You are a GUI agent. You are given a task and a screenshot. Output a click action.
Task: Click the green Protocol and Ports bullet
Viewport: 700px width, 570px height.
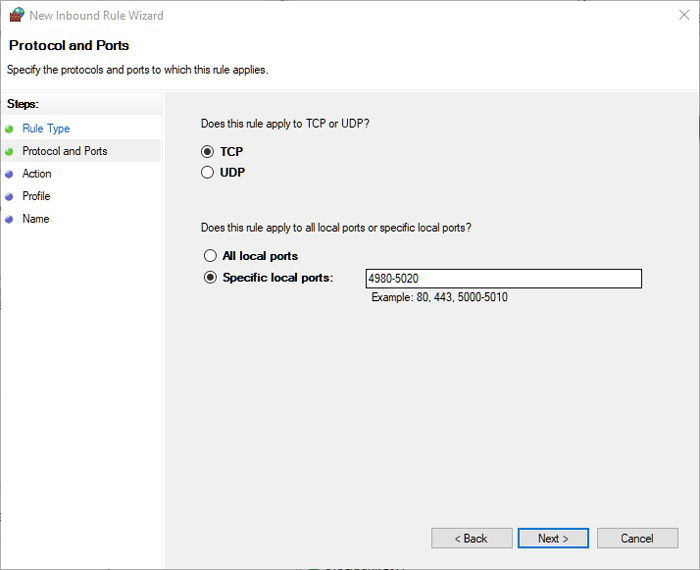(x=9, y=151)
